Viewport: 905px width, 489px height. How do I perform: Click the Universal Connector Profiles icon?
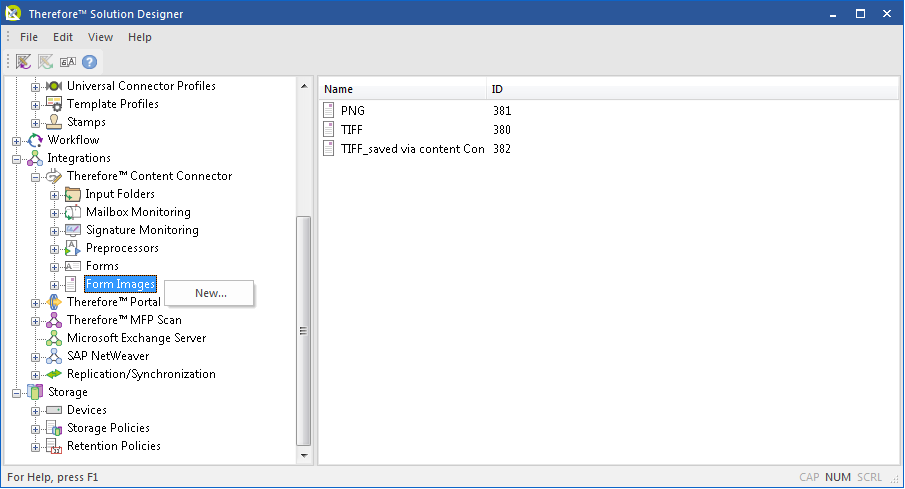click(x=54, y=86)
